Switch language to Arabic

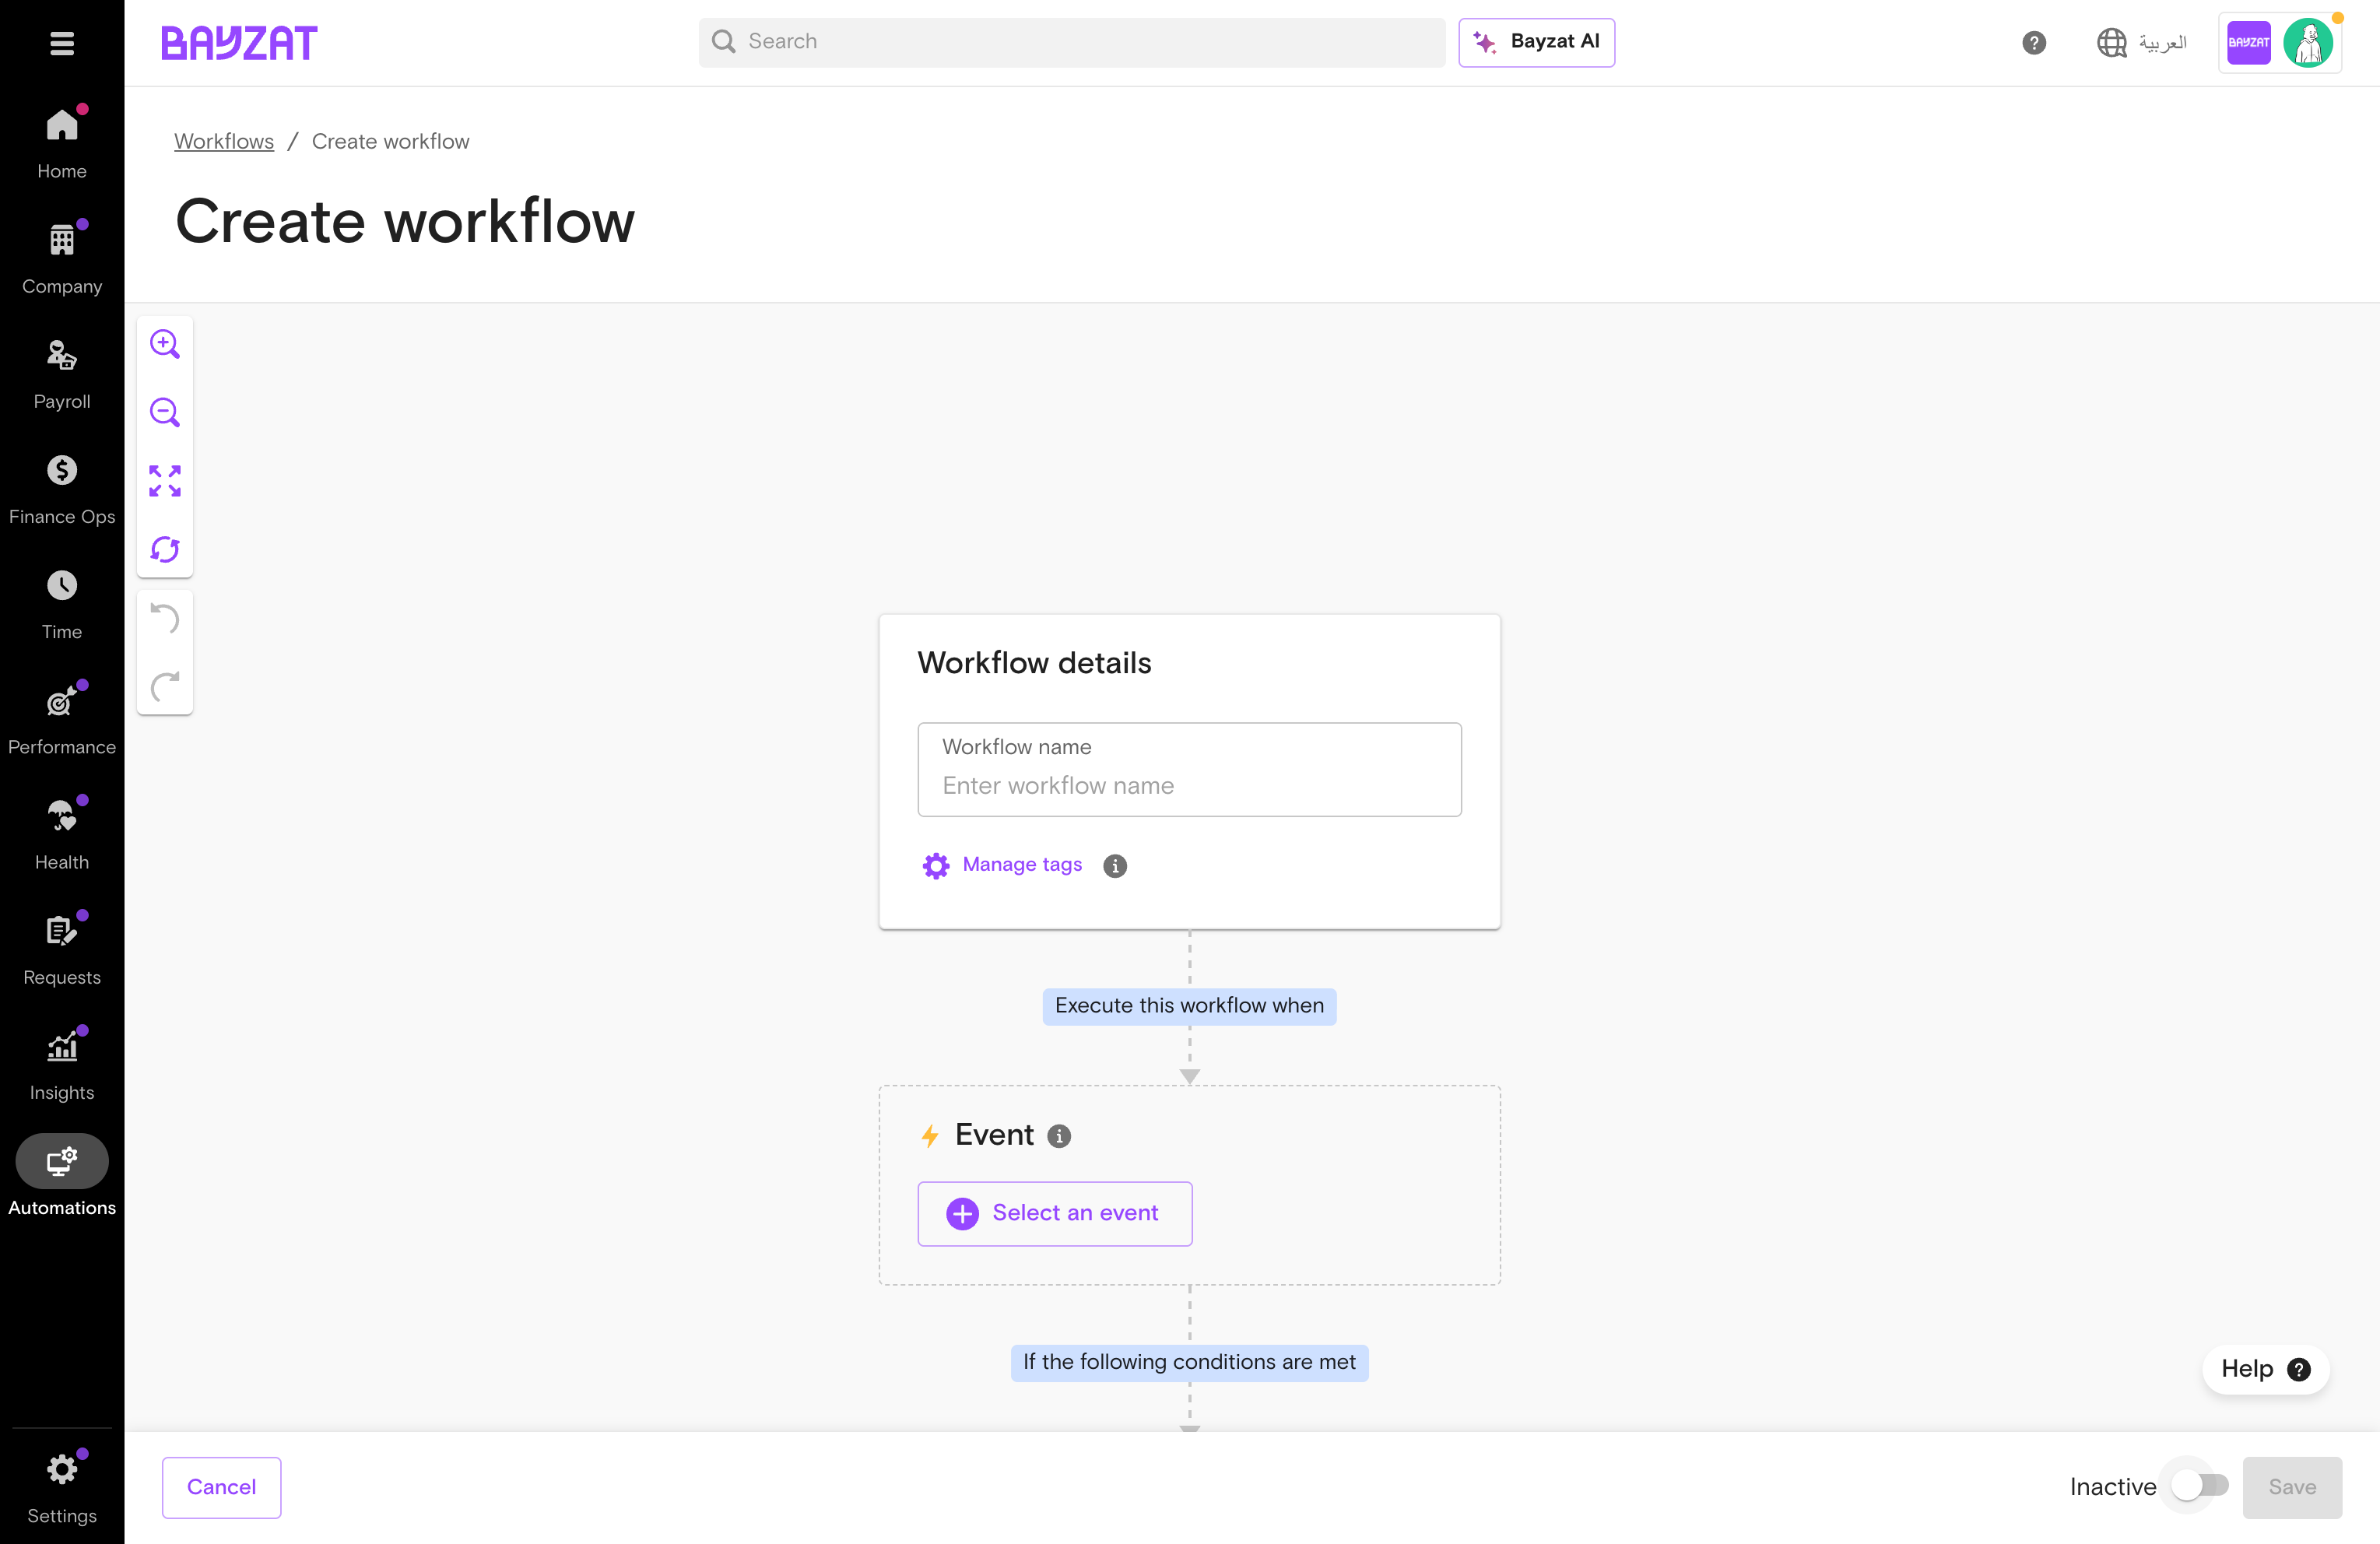pos(2142,42)
